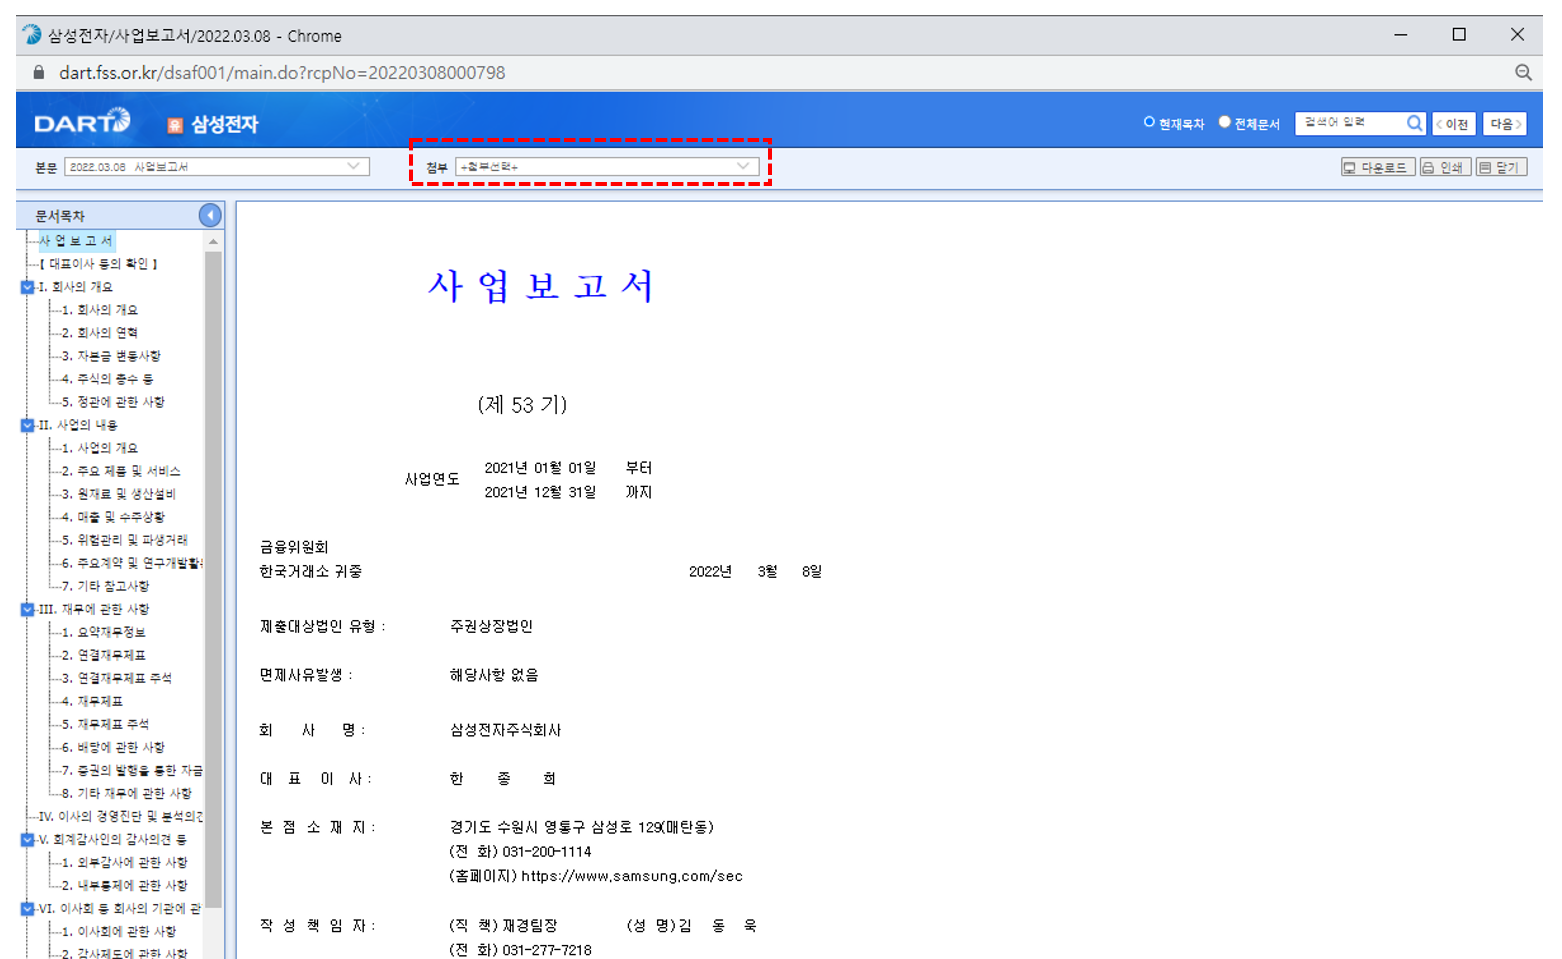The image size is (1562, 959).
Task: Open IV. 이사의 경영진단 및 분석의견
Action: pyautogui.click(x=120, y=816)
